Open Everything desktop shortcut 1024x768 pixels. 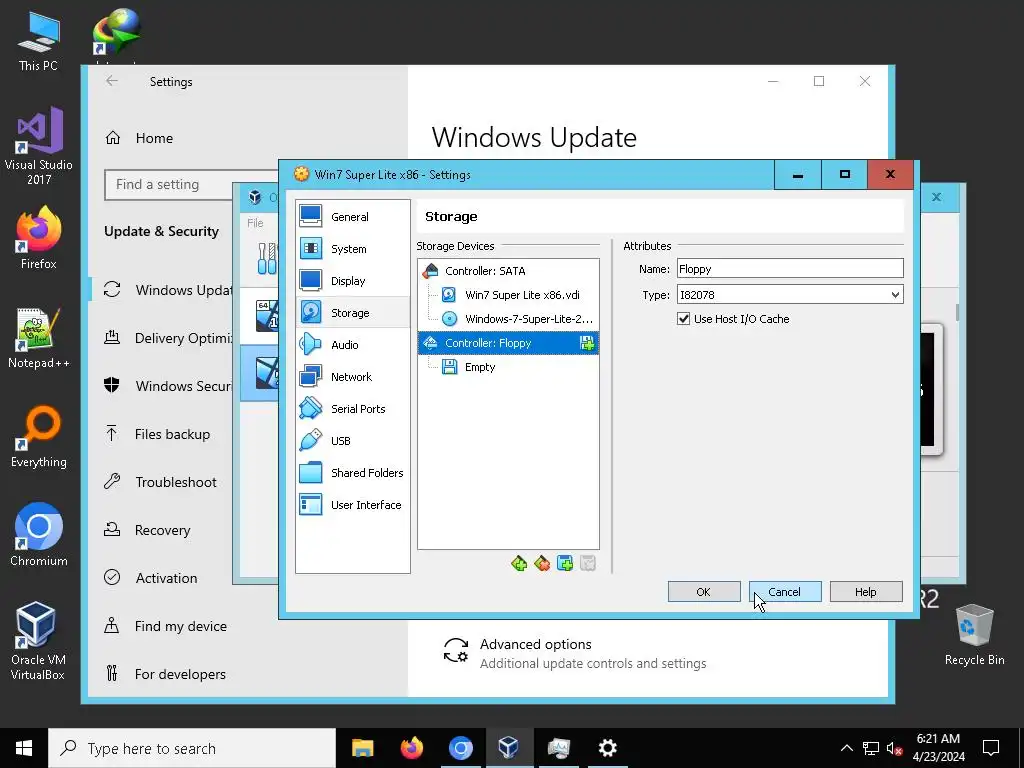(x=38, y=437)
